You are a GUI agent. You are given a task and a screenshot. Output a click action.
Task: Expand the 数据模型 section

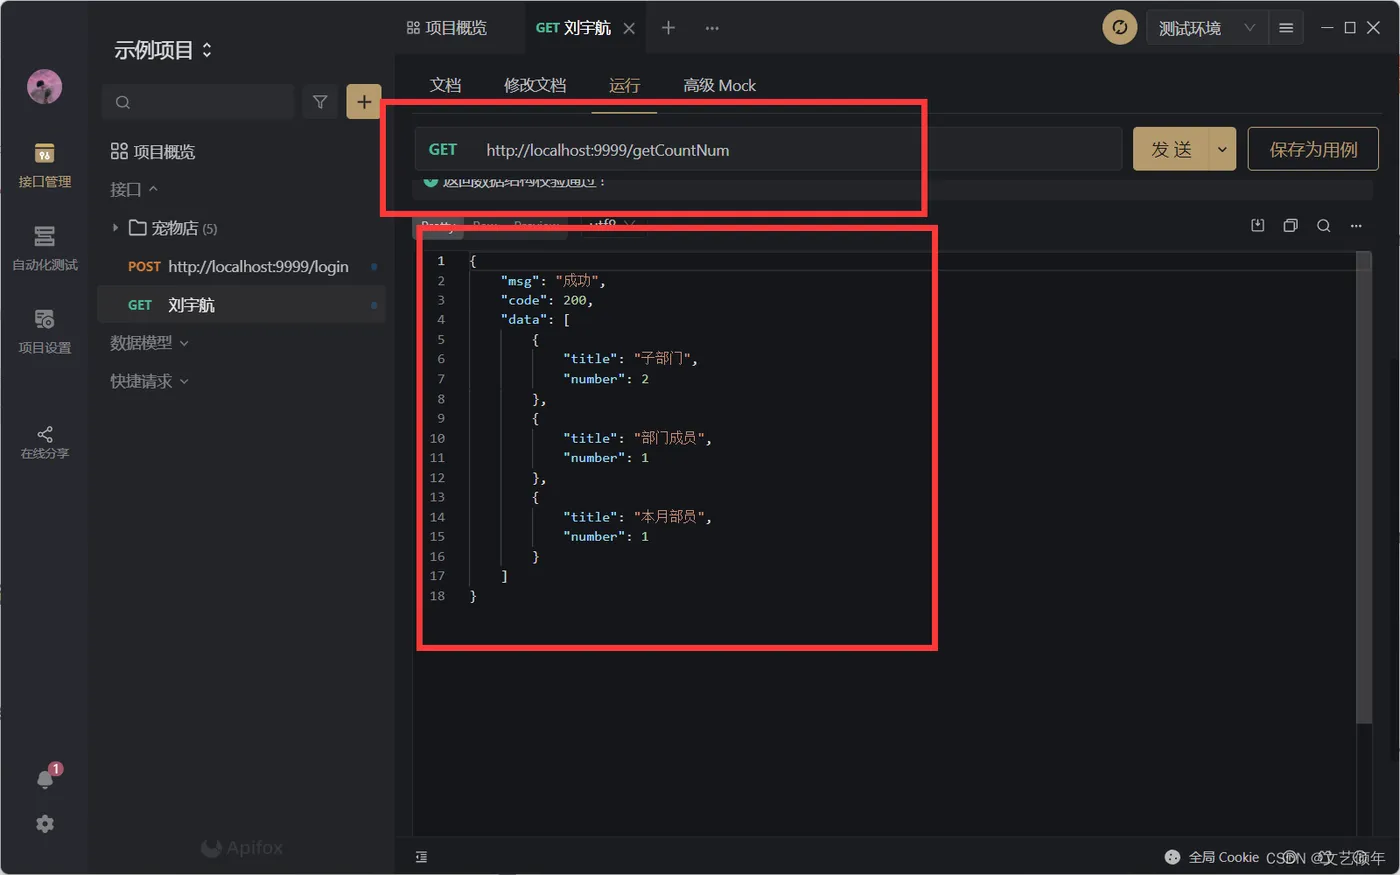[149, 343]
